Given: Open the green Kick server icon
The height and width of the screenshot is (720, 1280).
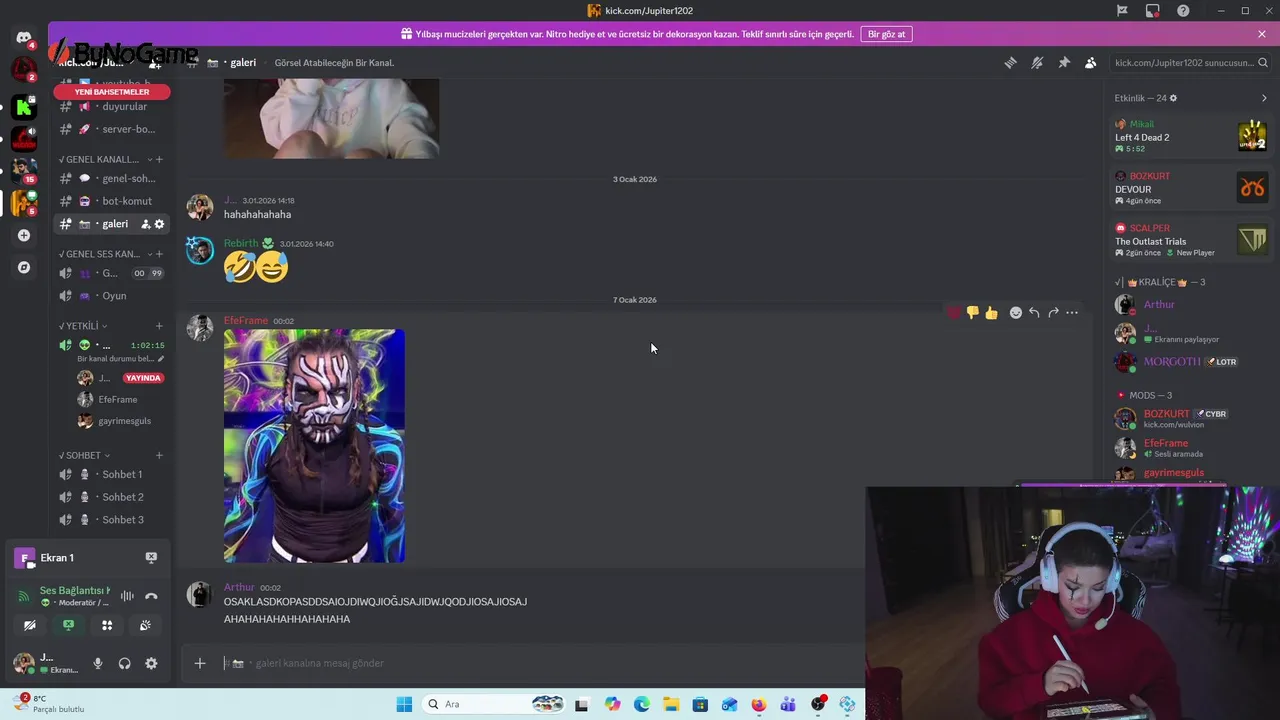Looking at the screenshot, I should (24, 106).
